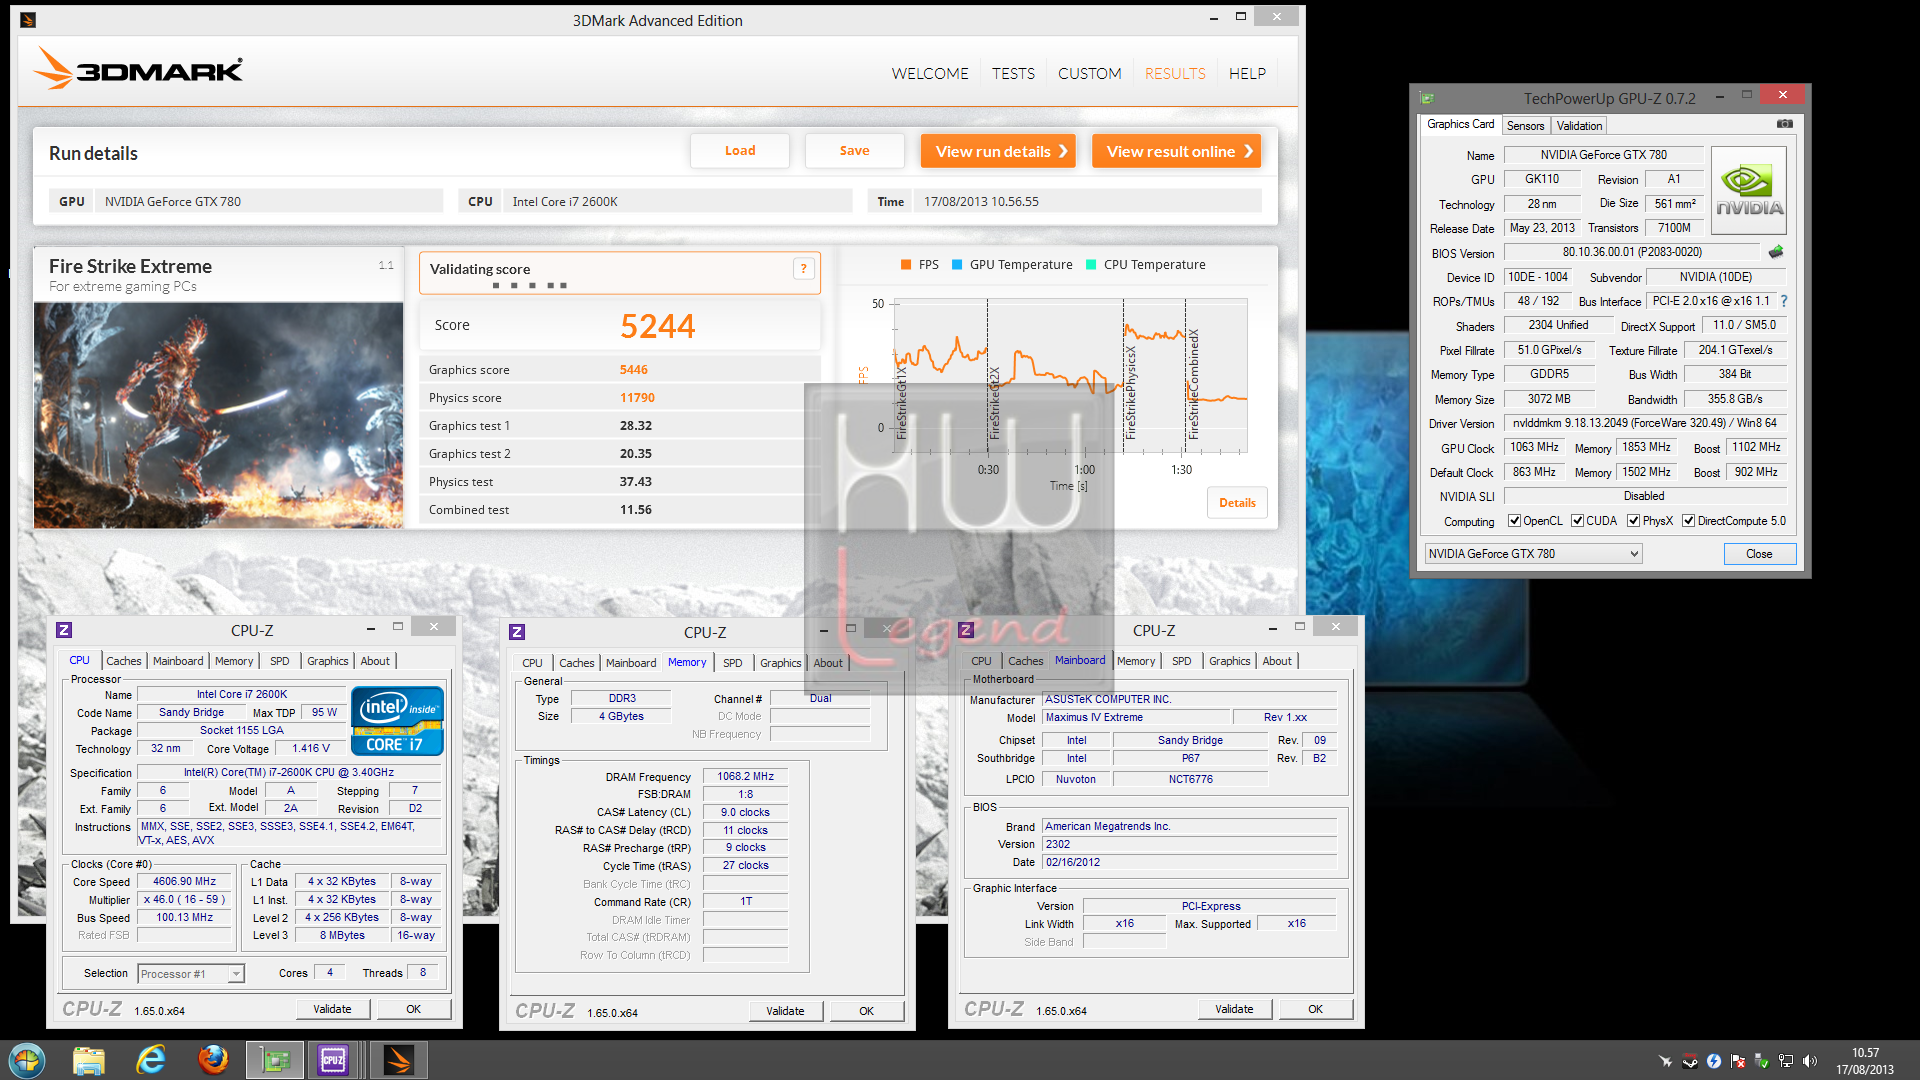
Task: Click the Graphics score value 5446
Action: [633, 370]
